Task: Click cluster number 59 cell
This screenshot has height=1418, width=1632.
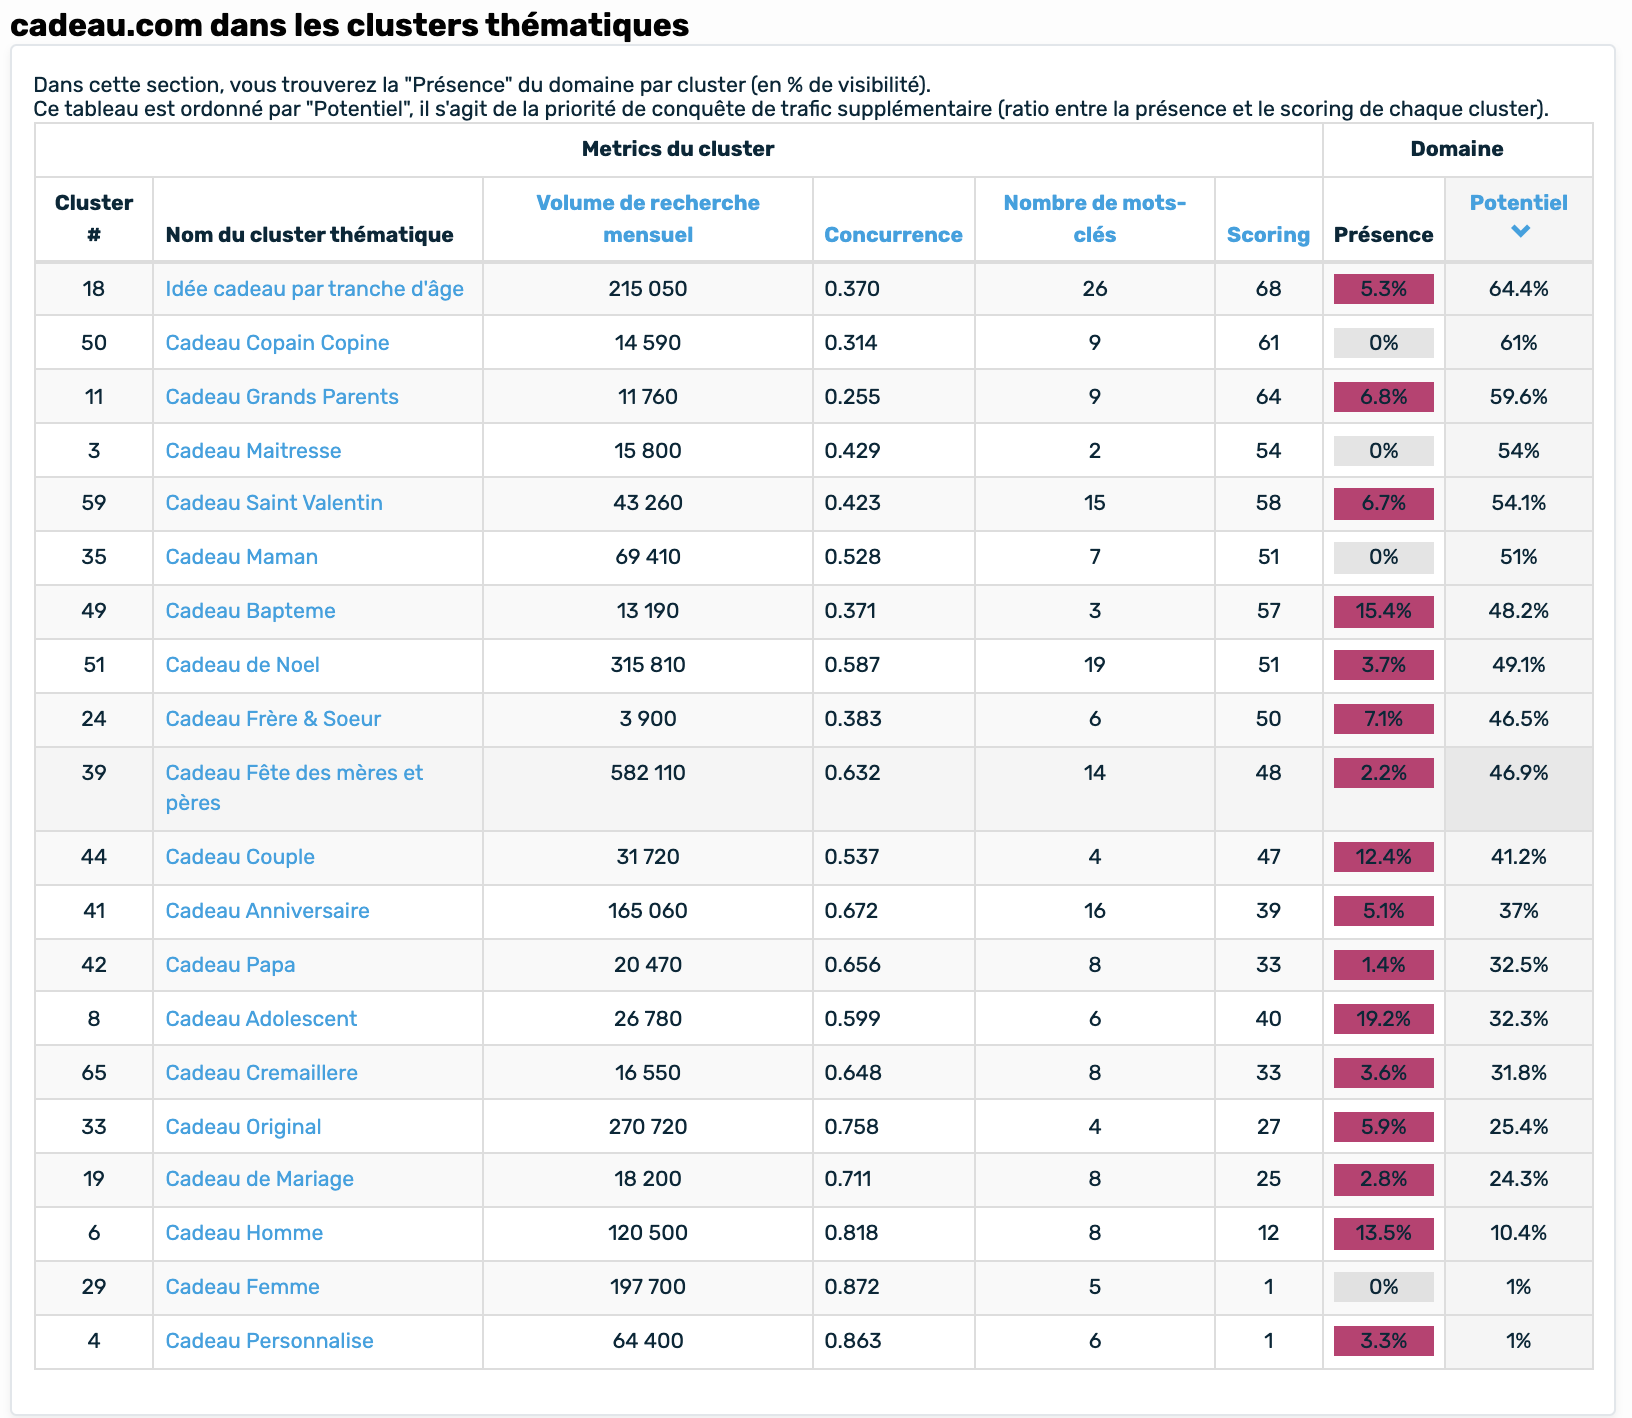Action: tap(94, 503)
